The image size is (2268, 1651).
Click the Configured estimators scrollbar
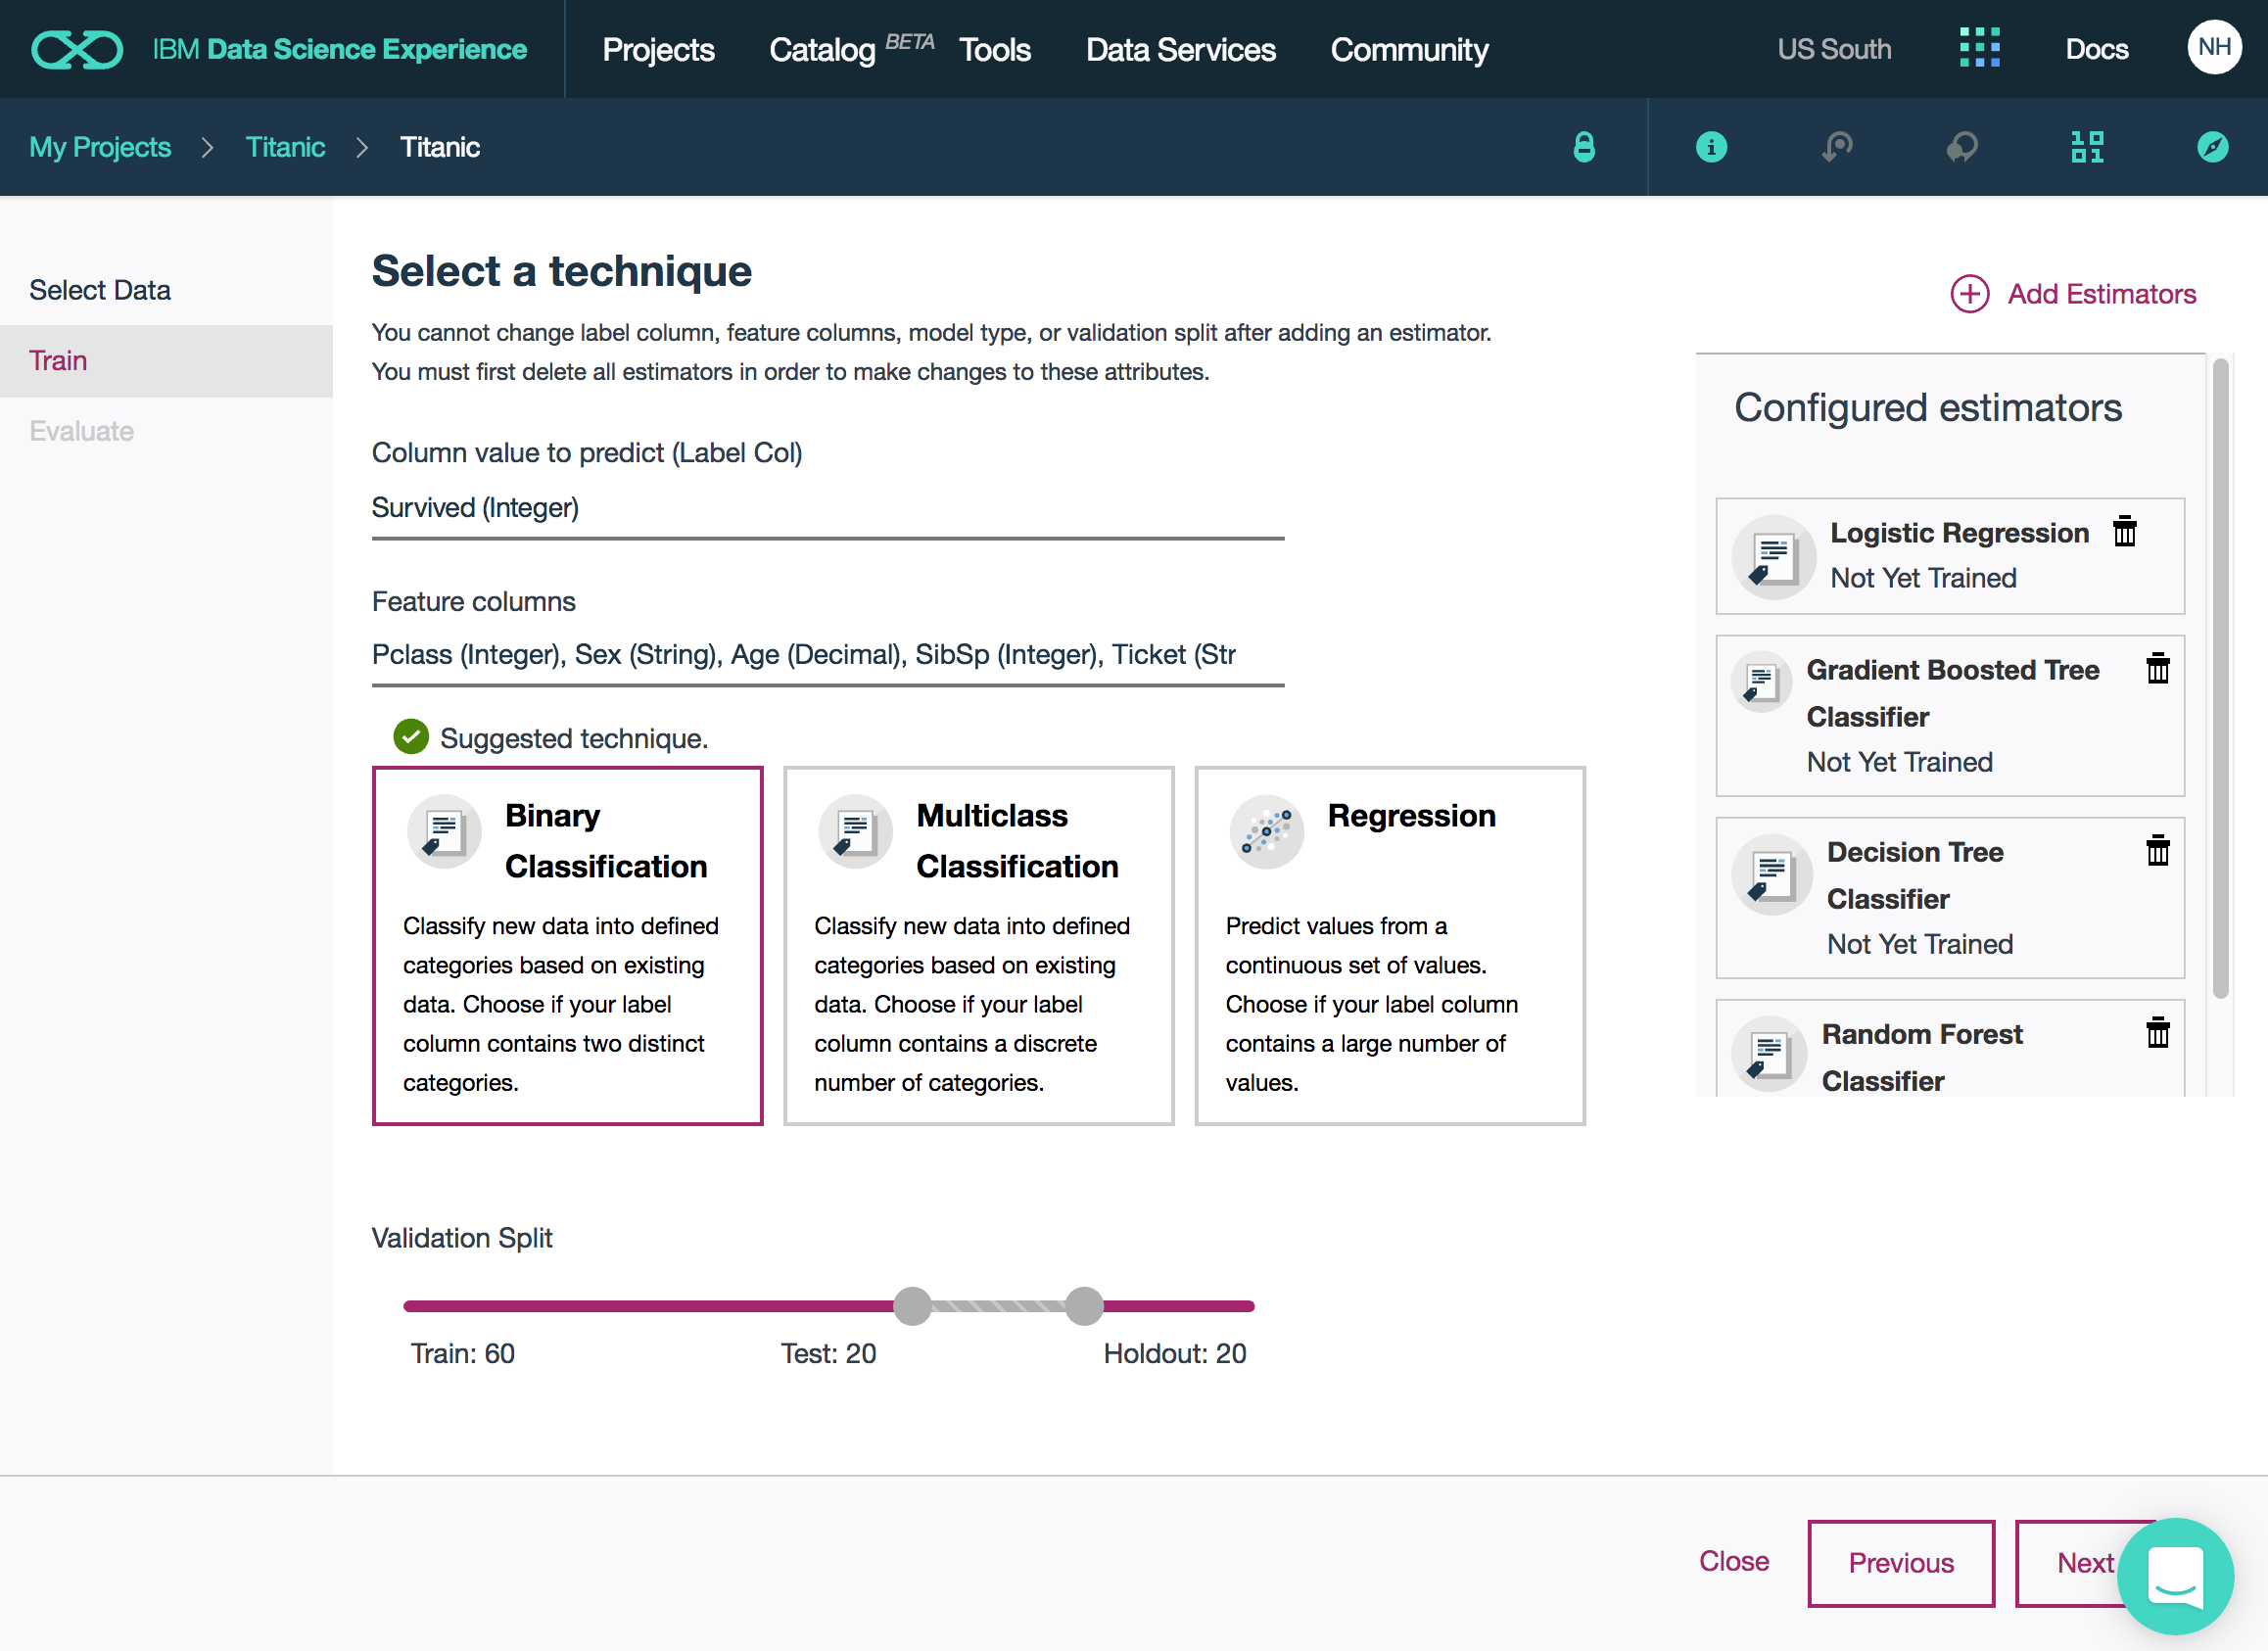point(2220,678)
